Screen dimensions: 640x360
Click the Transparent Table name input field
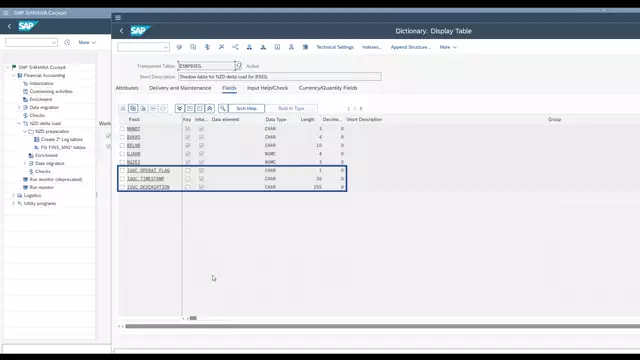tap(207, 66)
